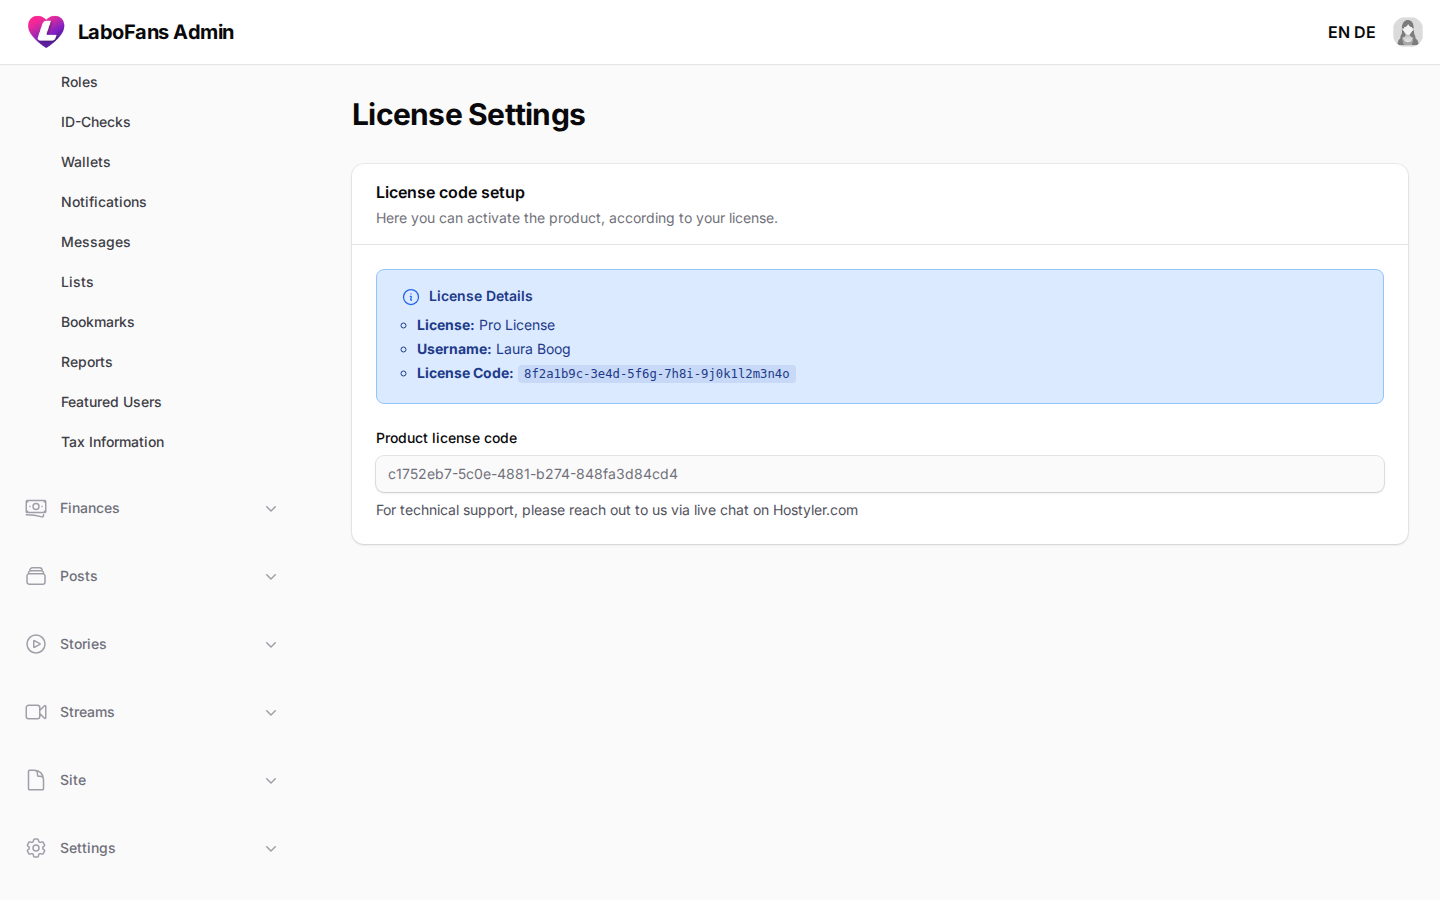This screenshot has width=1440, height=900.
Task: Select Messages in the sidebar
Action: click(96, 242)
